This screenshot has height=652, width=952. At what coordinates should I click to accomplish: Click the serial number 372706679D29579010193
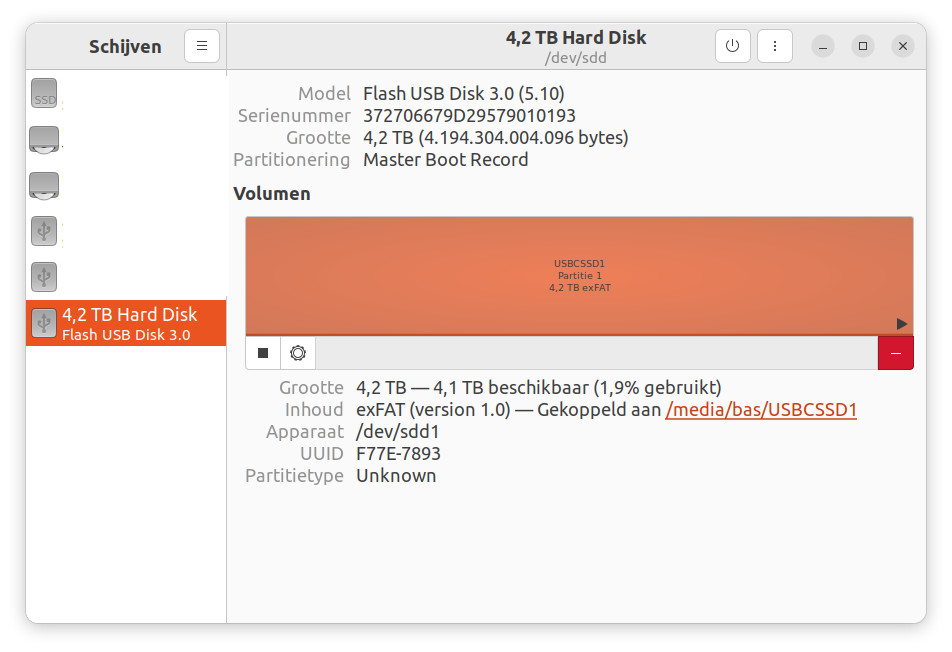(x=469, y=115)
